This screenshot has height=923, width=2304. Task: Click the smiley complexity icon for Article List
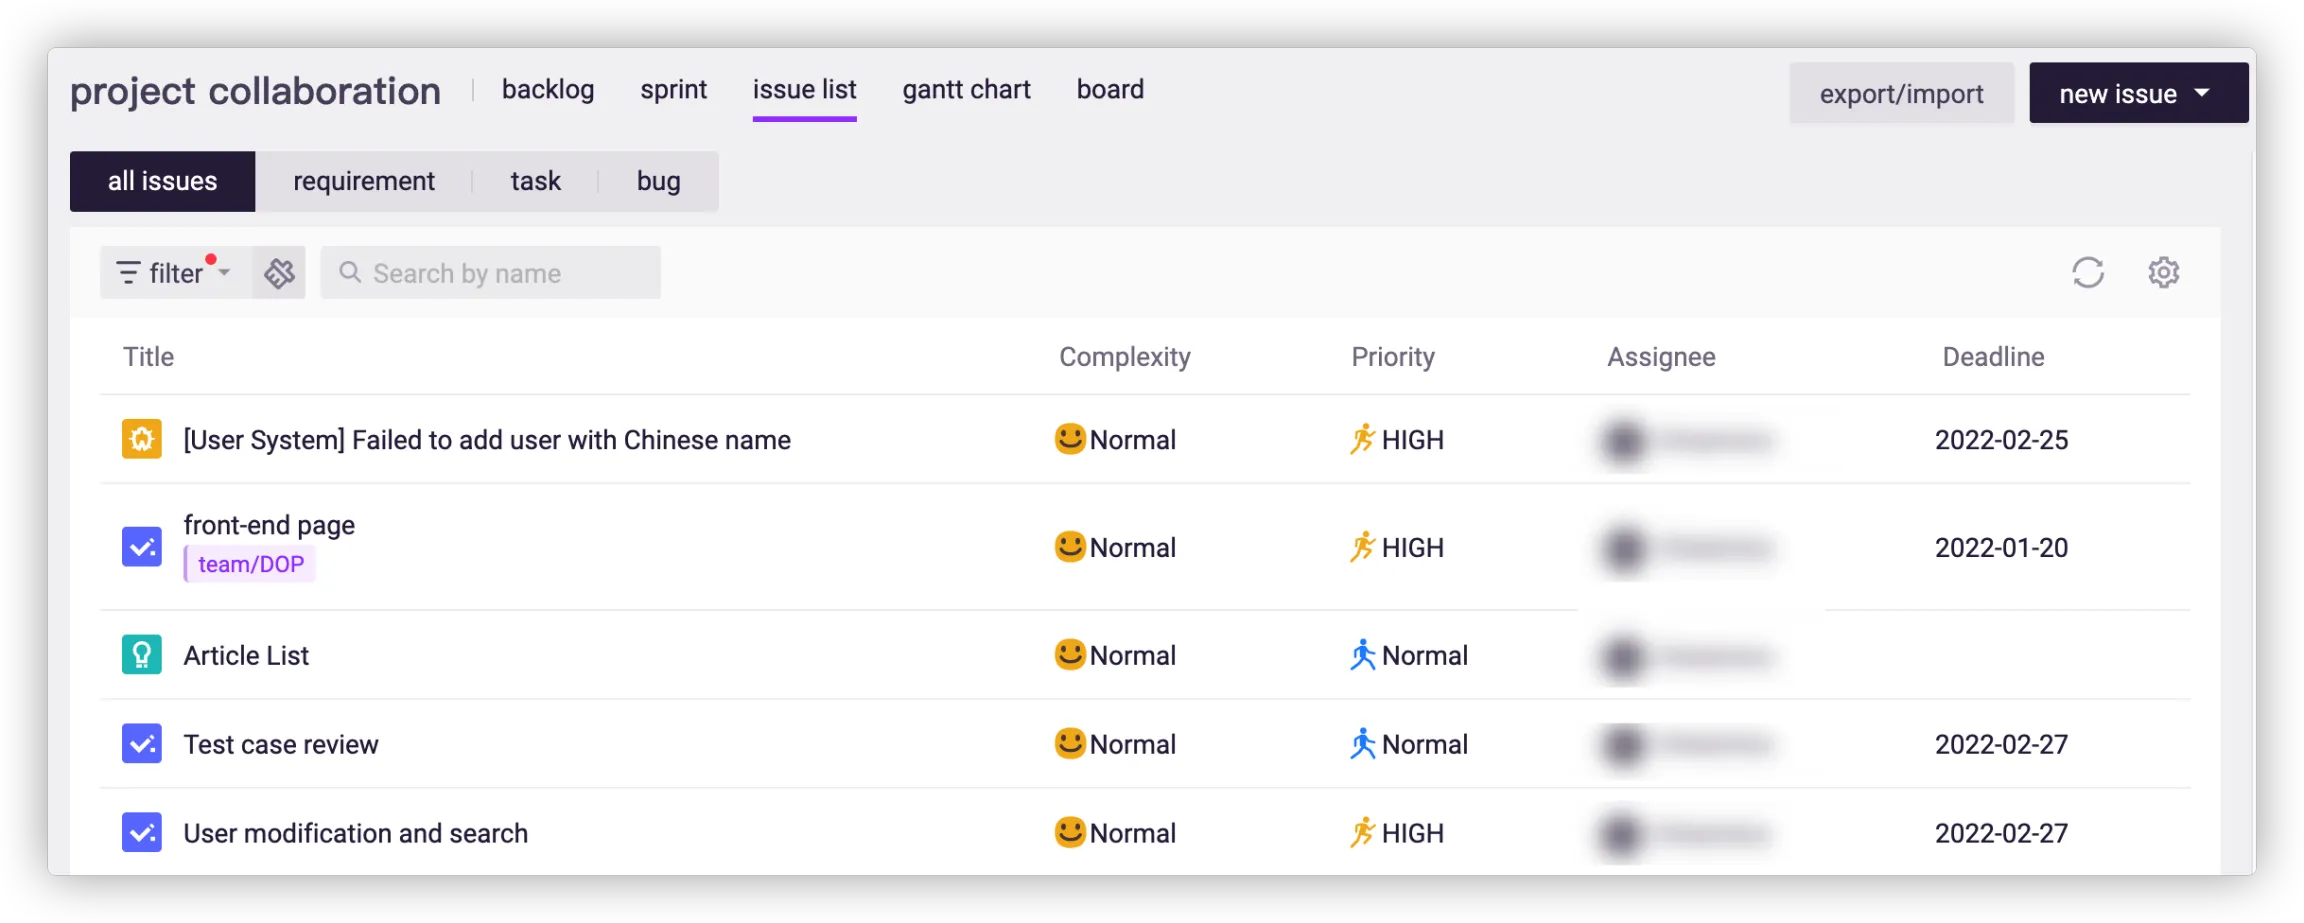pos(1070,655)
